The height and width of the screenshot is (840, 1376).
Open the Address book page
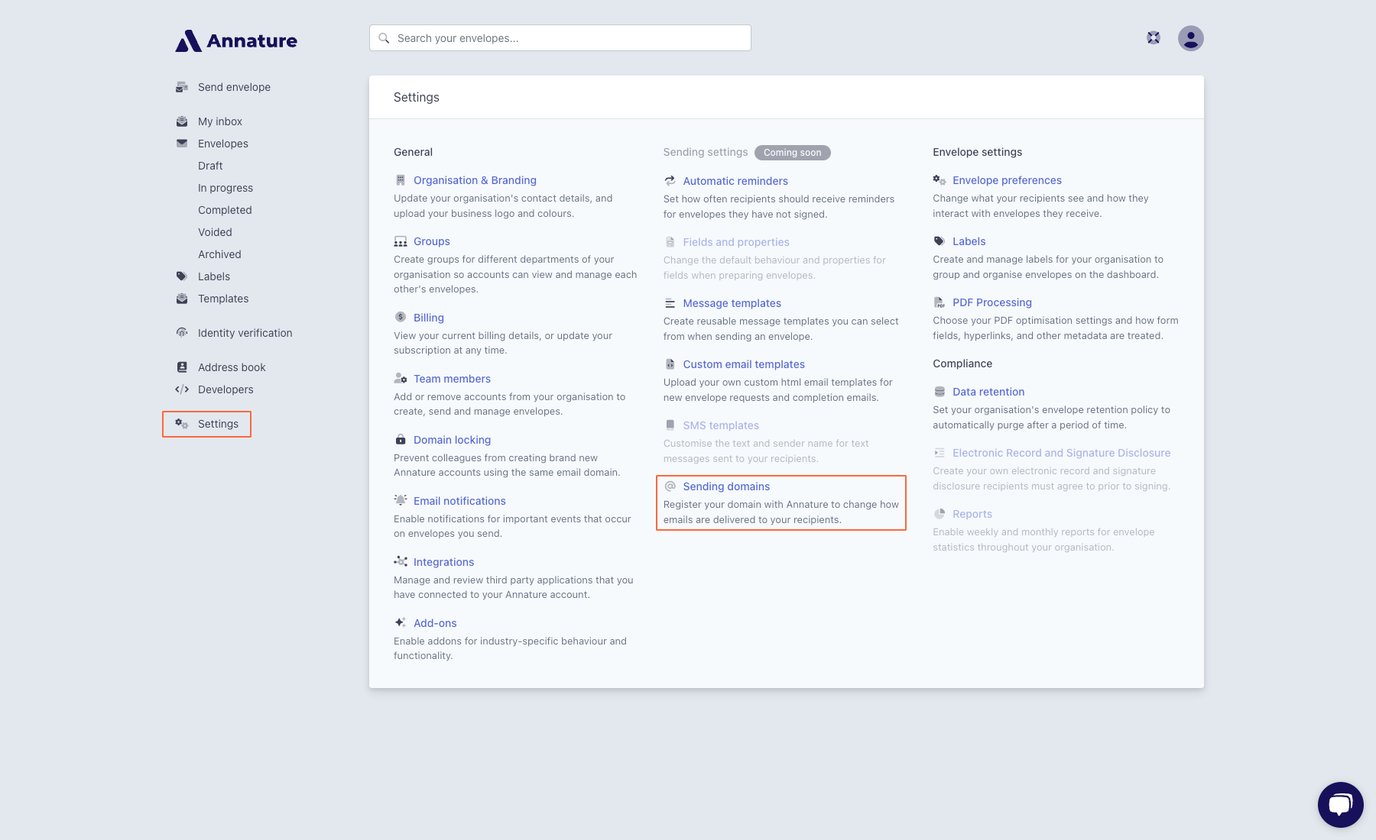[231, 367]
